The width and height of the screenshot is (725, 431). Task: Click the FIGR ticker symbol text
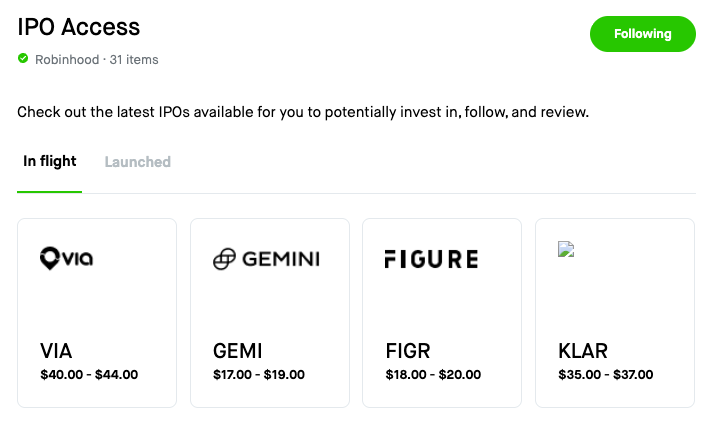pos(407,351)
